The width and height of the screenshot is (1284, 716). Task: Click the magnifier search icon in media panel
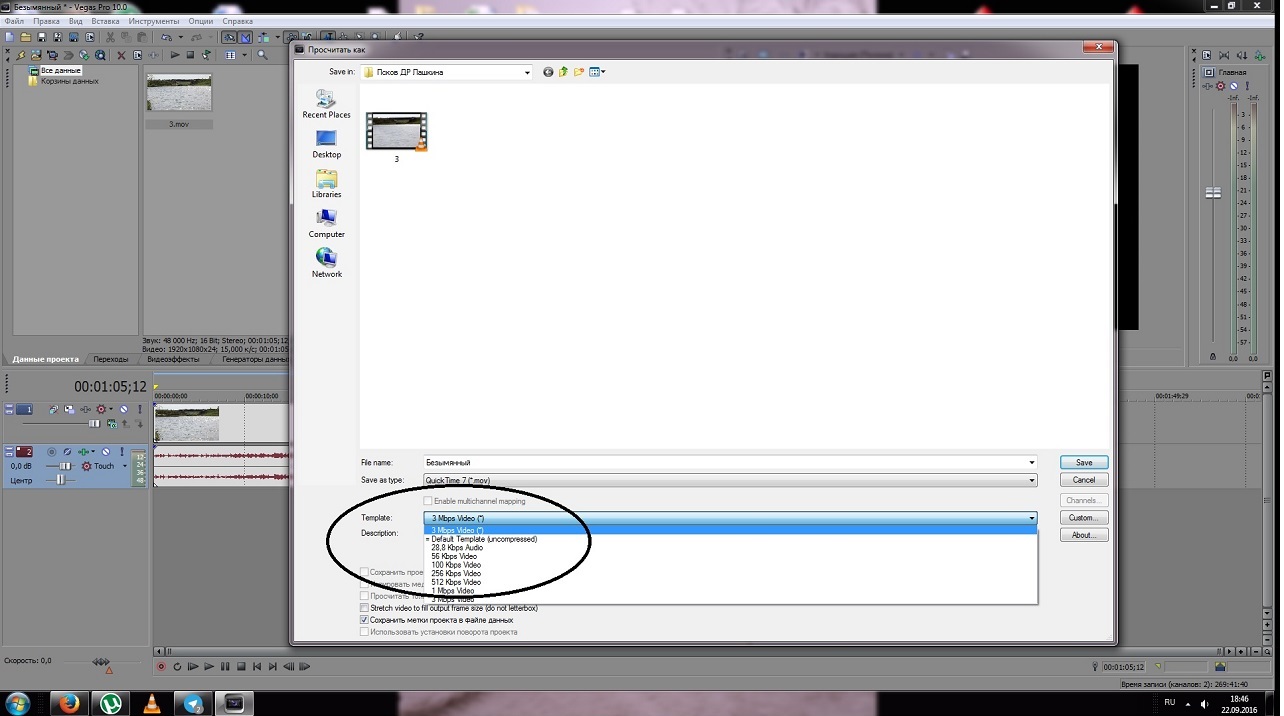[x=263, y=55]
